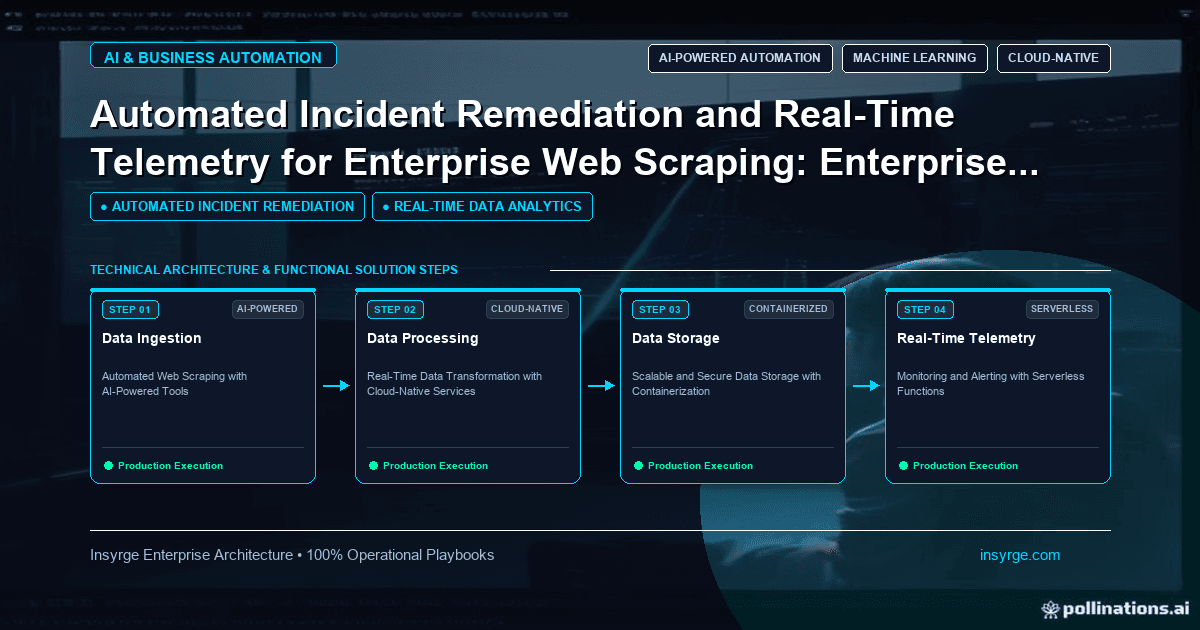Click the Data Processing card title
The image size is (1200, 630).
pos(422,338)
